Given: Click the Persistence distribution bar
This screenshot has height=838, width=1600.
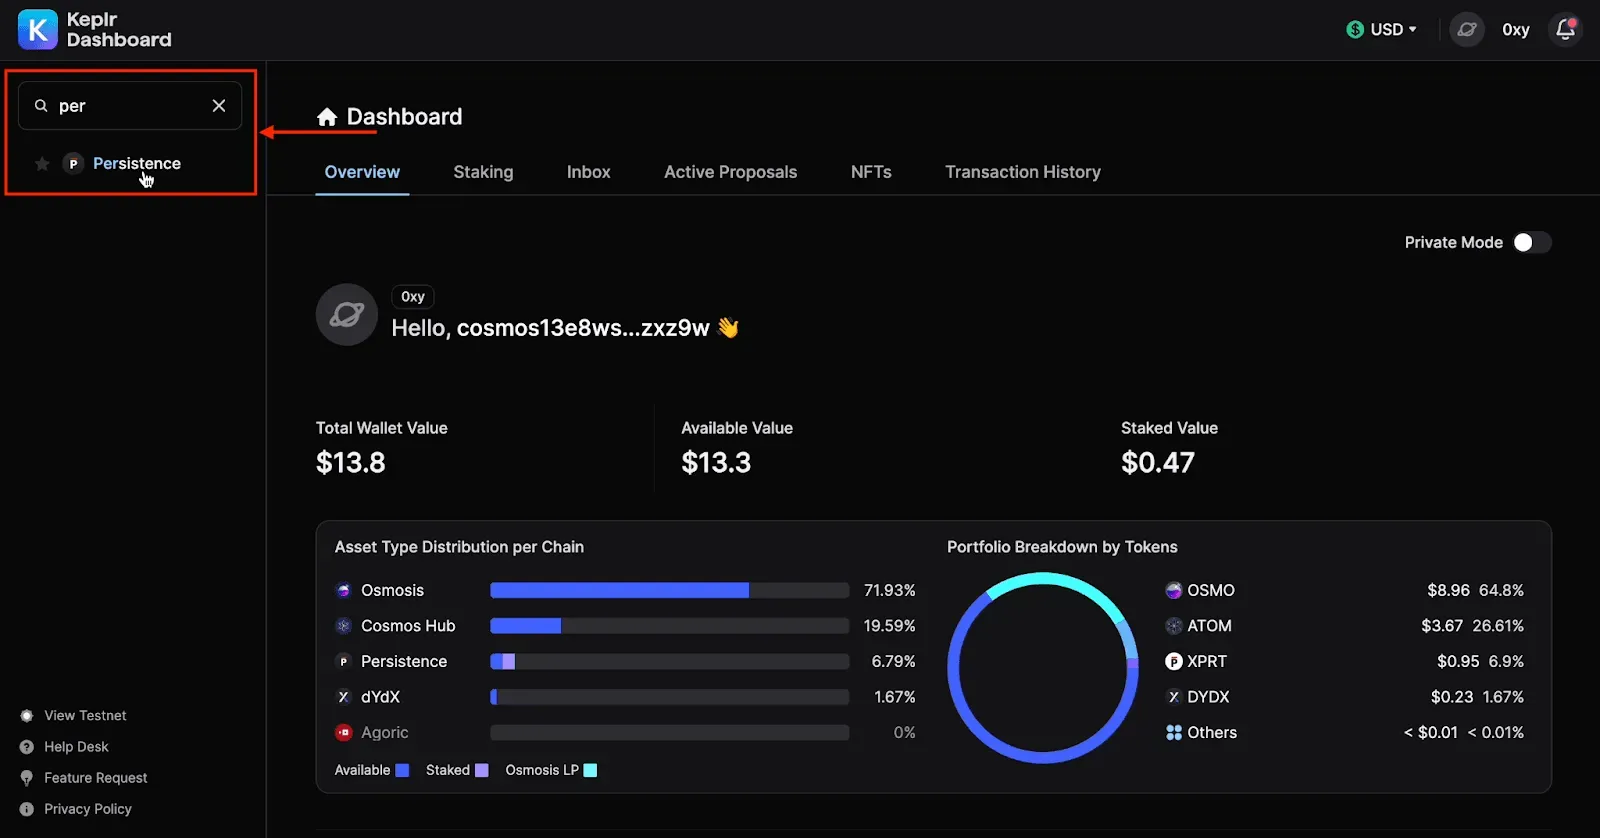Looking at the screenshot, I should (x=669, y=662).
